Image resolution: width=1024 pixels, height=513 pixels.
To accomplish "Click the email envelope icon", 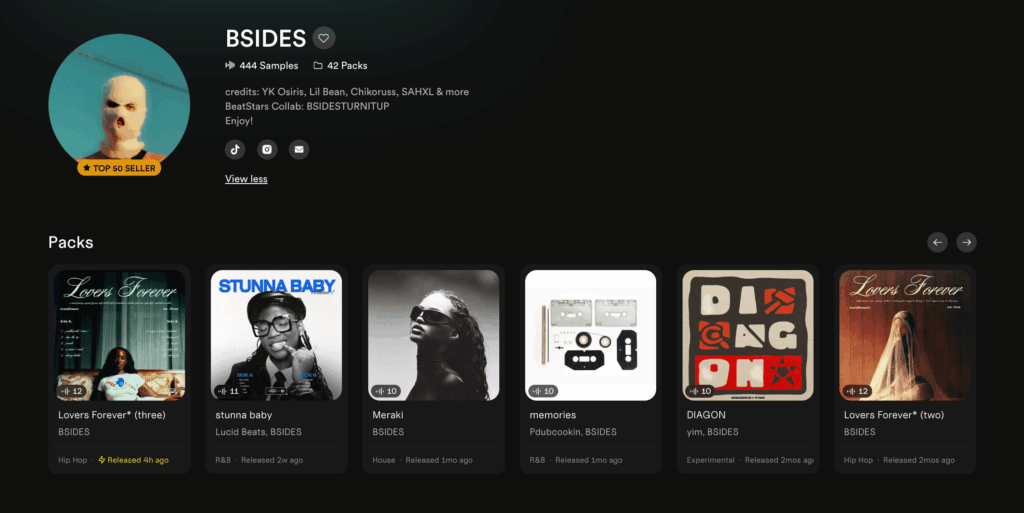I will 299,149.
